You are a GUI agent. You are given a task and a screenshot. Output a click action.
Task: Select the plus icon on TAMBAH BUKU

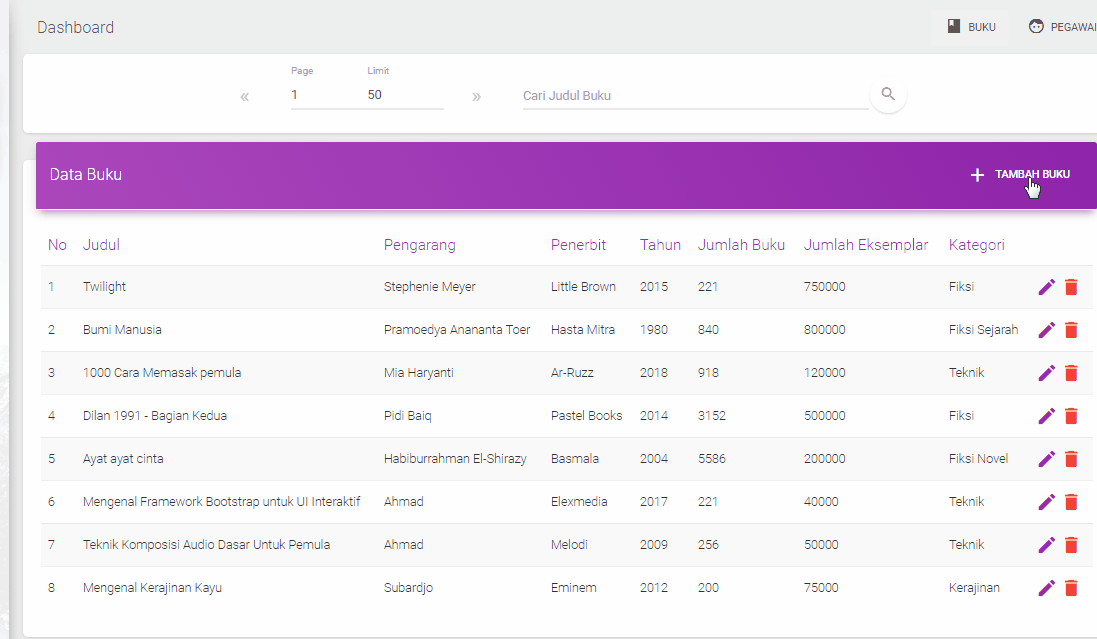tap(977, 175)
